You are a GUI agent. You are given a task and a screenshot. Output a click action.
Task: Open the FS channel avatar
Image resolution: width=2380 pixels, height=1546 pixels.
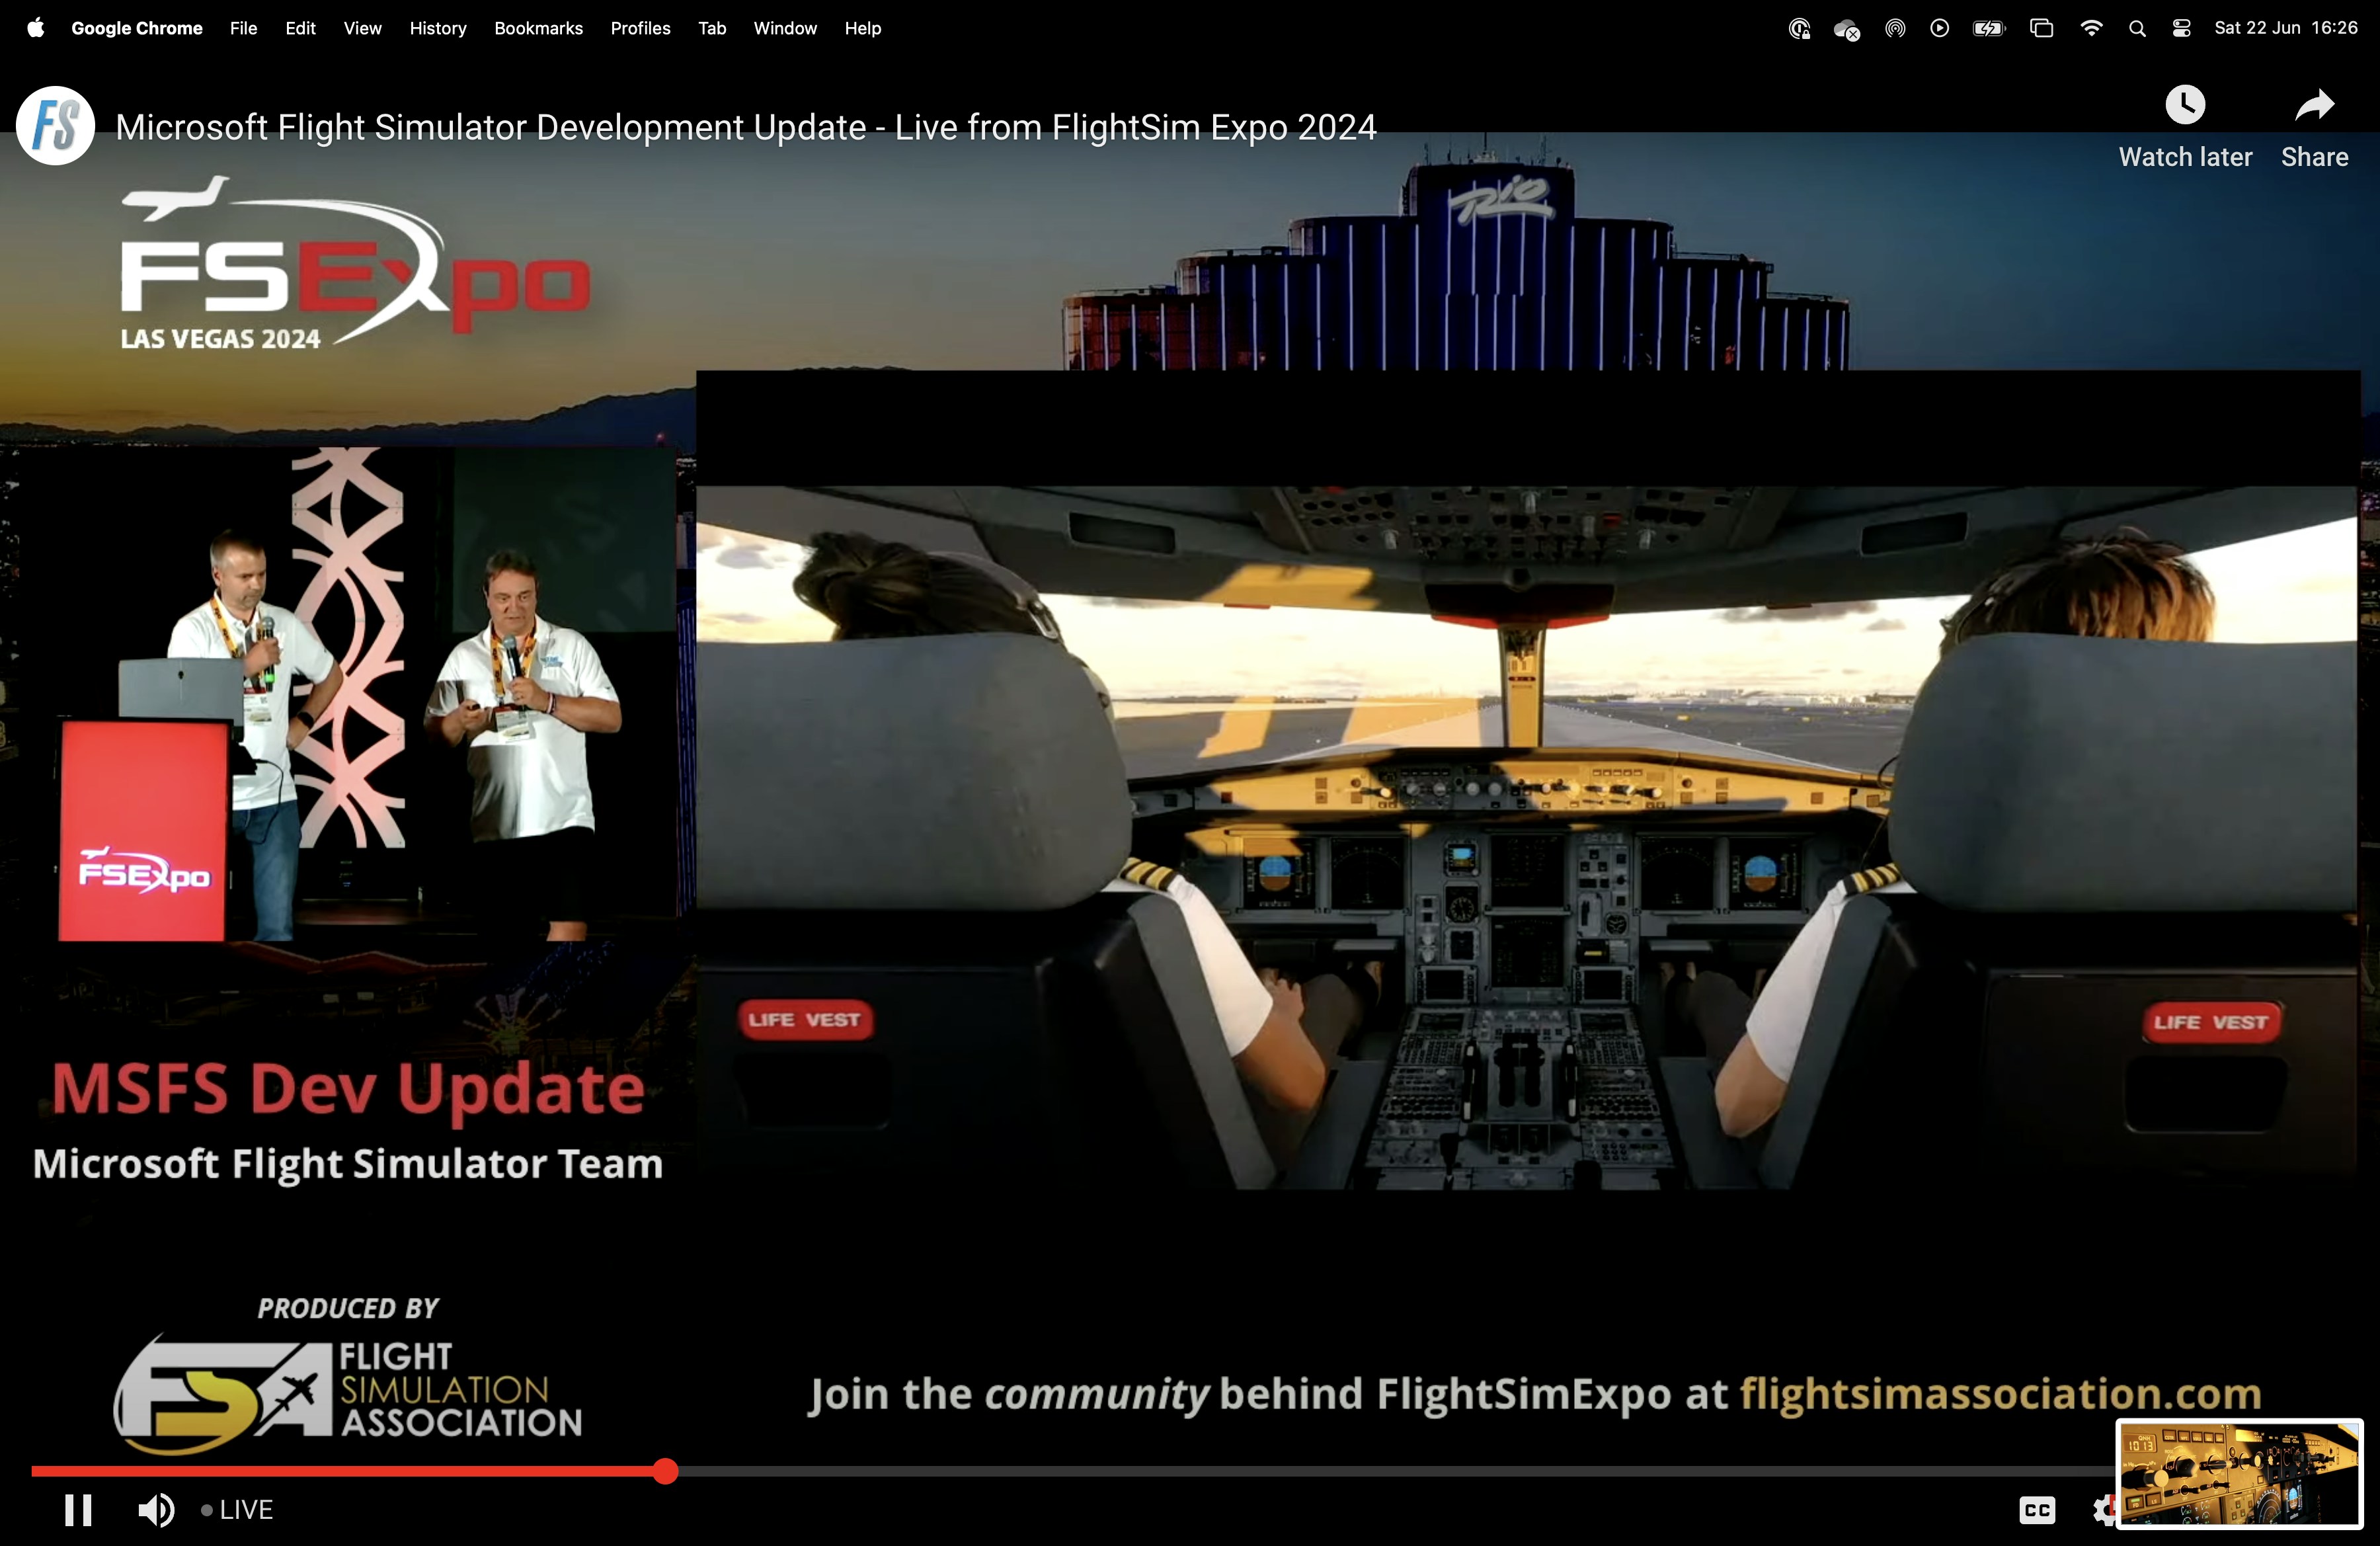[56, 126]
